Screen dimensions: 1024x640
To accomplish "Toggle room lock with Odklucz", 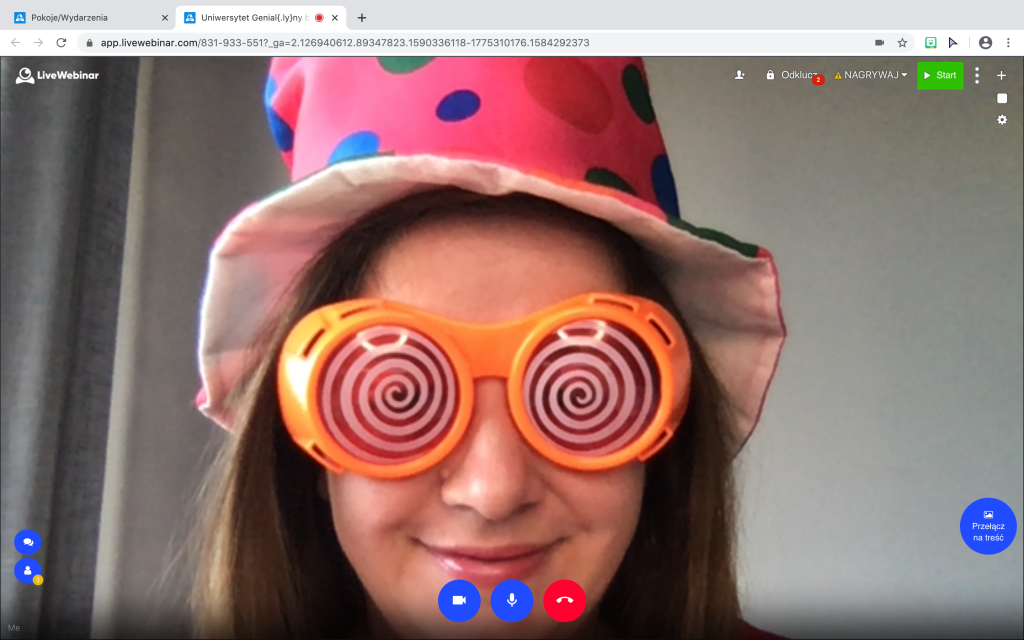I will (792, 75).
